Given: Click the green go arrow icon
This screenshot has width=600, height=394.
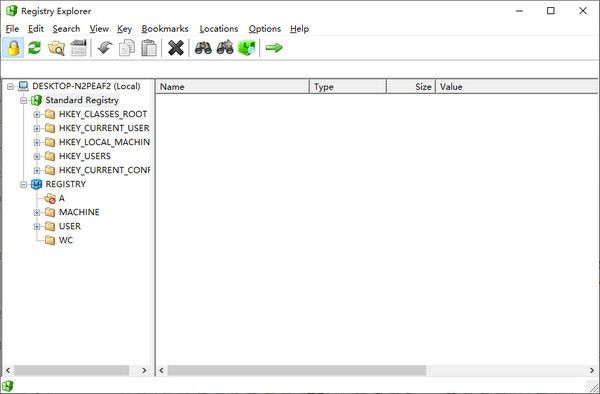Looking at the screenshot, I should (274, 48).
